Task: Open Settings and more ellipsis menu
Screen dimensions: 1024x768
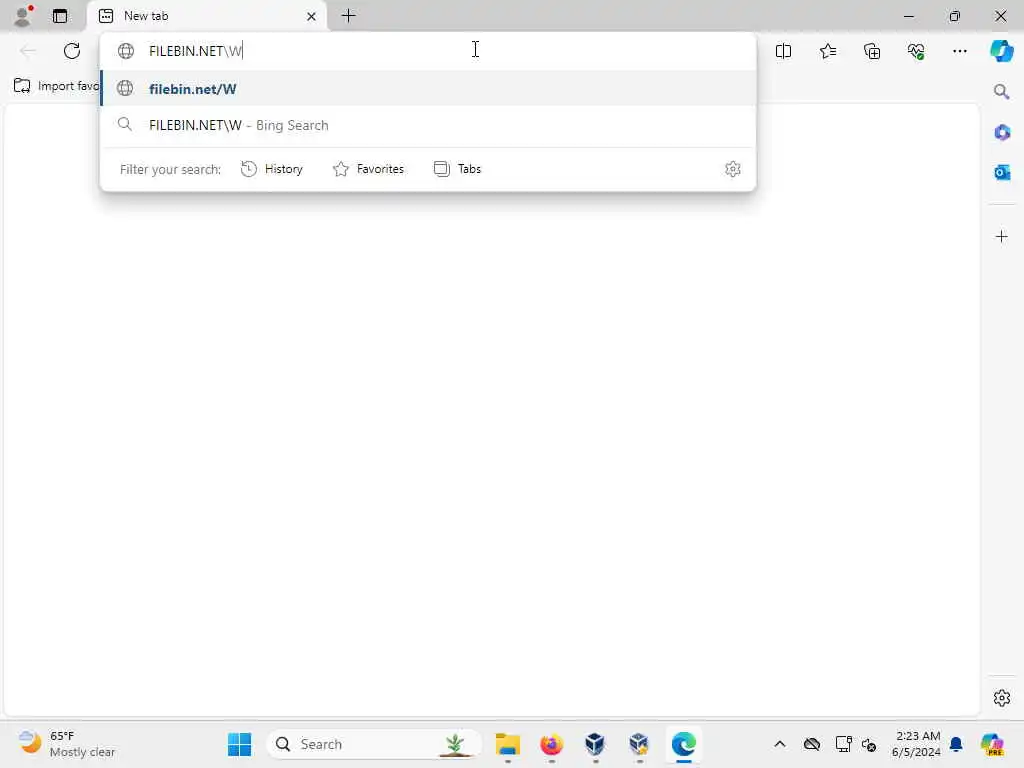Action: (959, 51)
